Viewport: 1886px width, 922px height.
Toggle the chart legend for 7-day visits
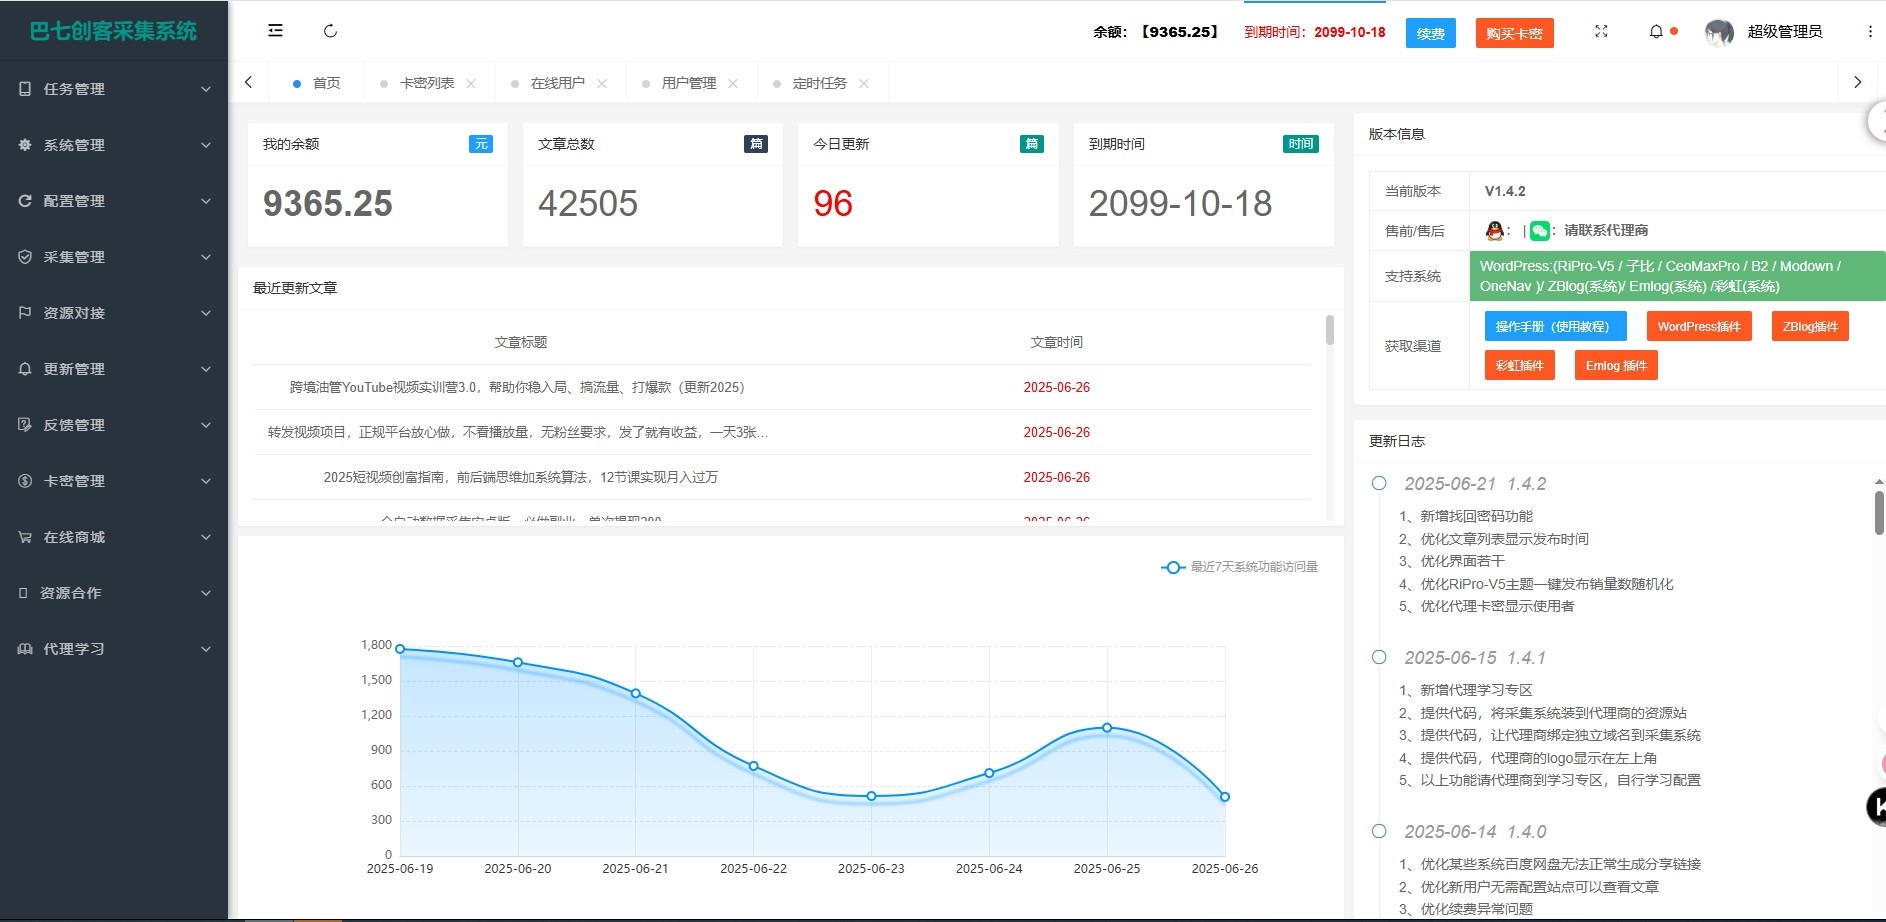click(1240, 567)
